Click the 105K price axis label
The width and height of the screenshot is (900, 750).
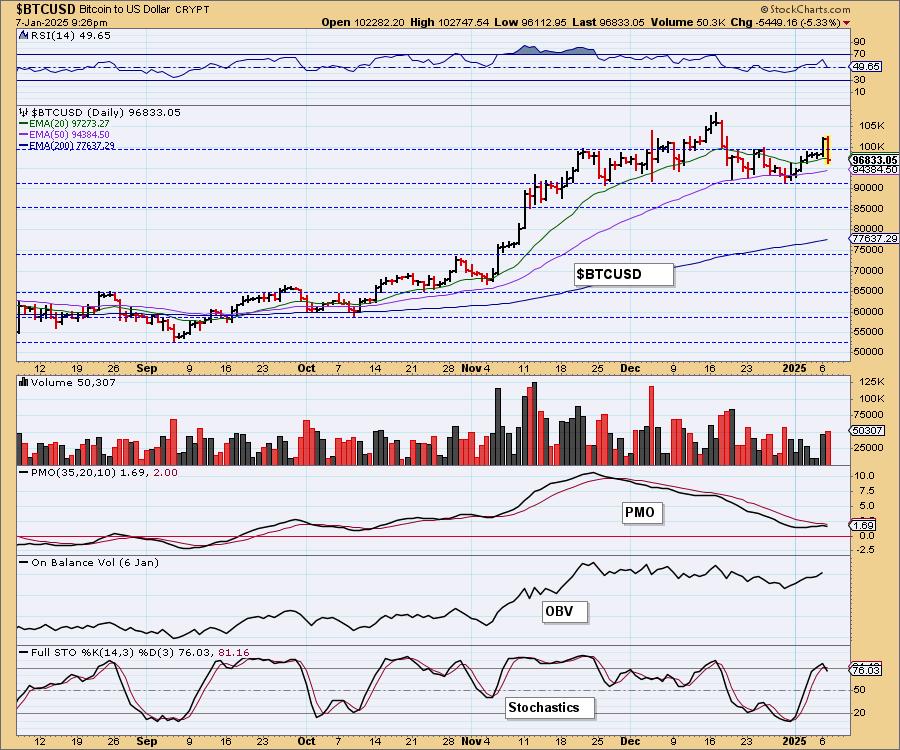tap(872, 126)
